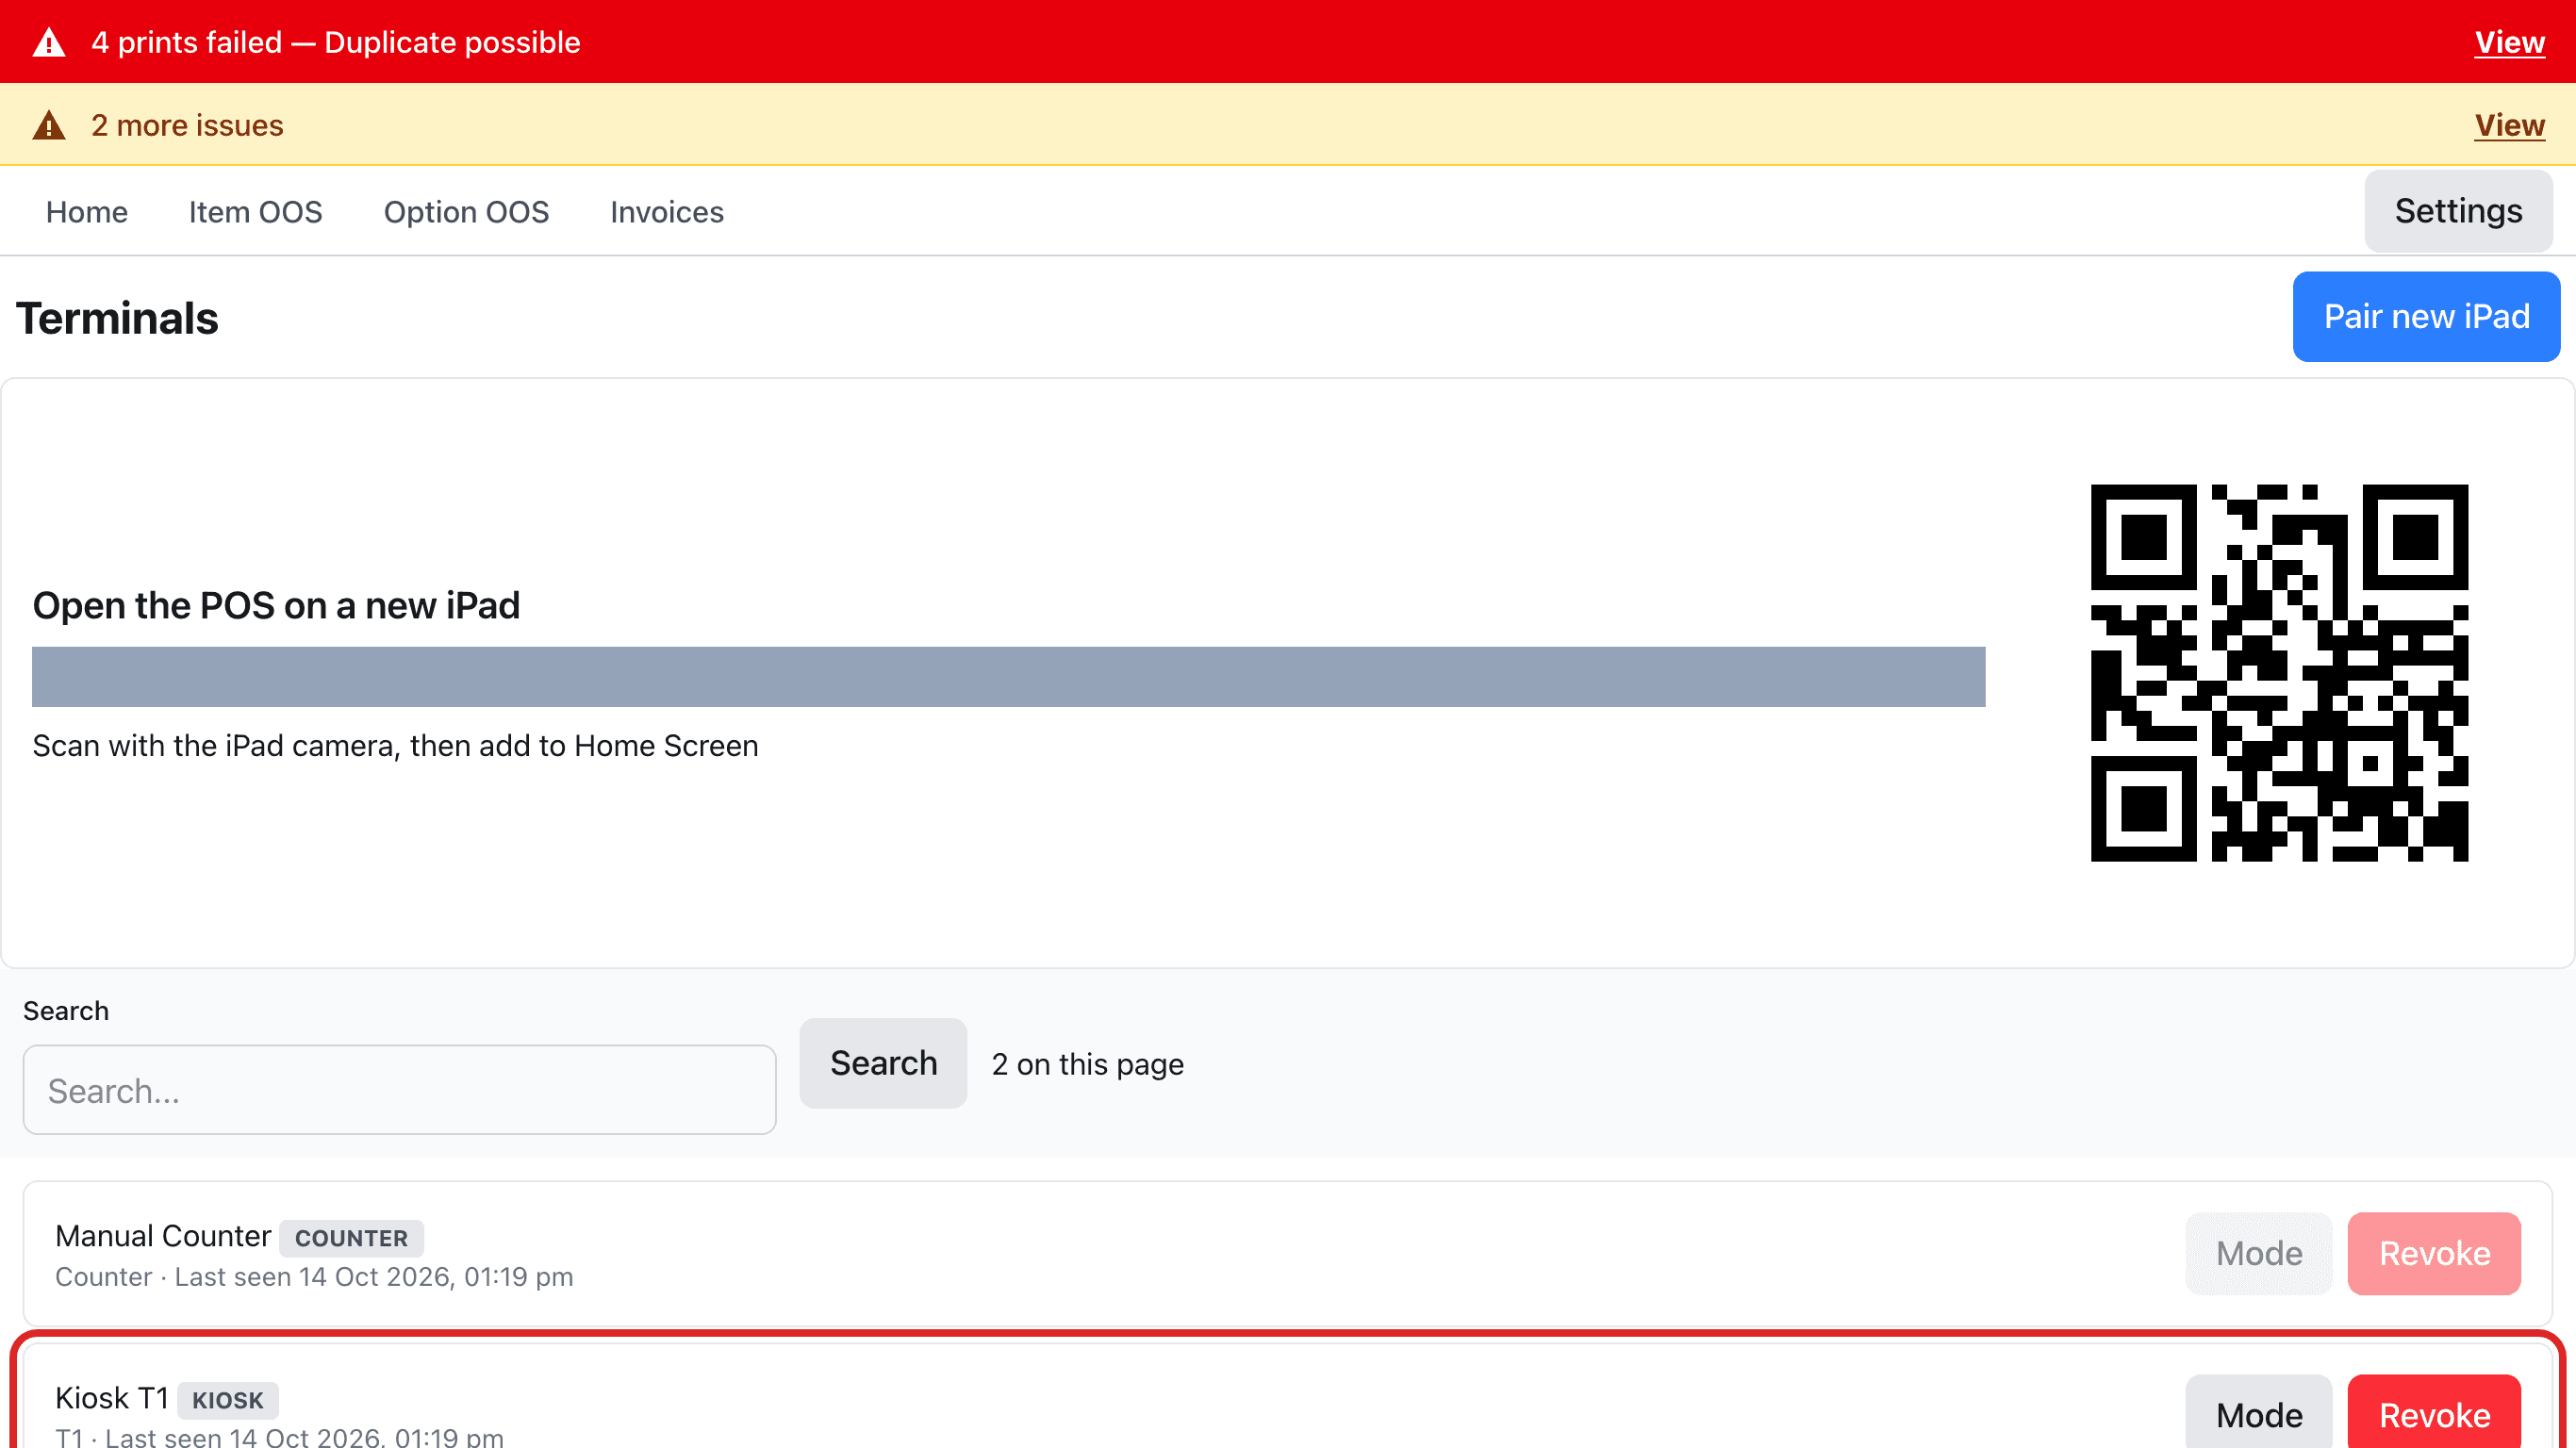Revoke the Manual Counter terminal

(x=2434, y=1253)
